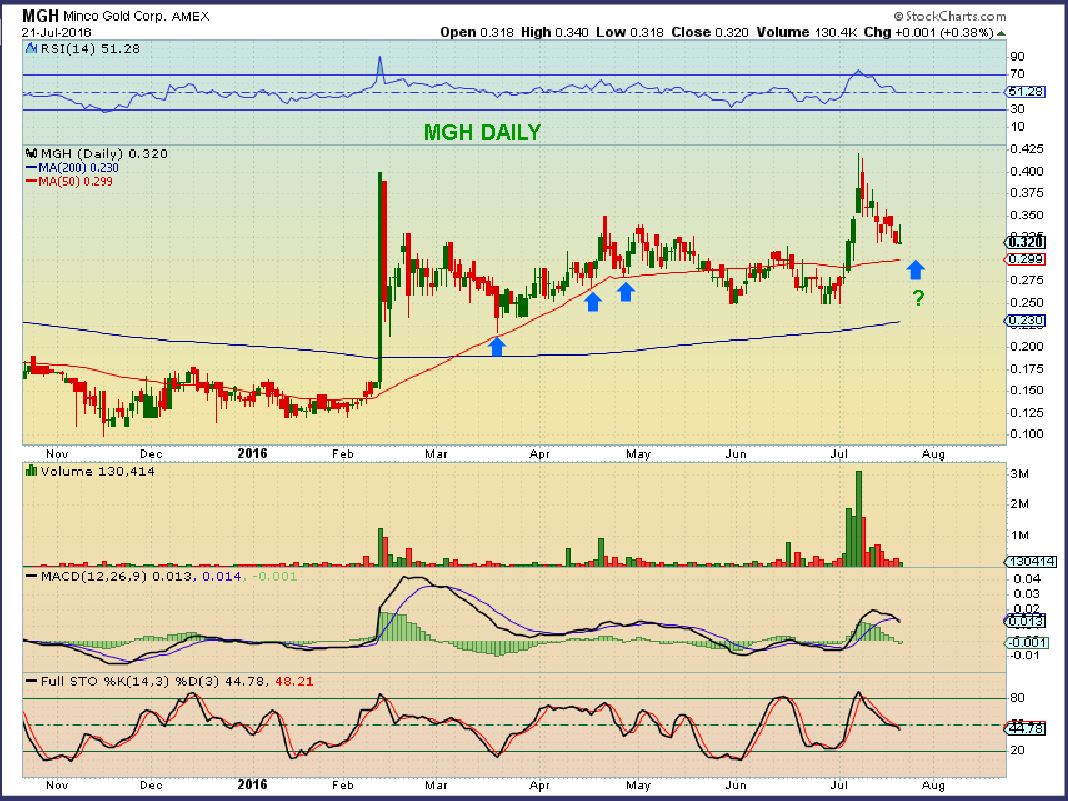Click the Low 0.318 value
1068x801 pixels.
[x=629, y=32]
